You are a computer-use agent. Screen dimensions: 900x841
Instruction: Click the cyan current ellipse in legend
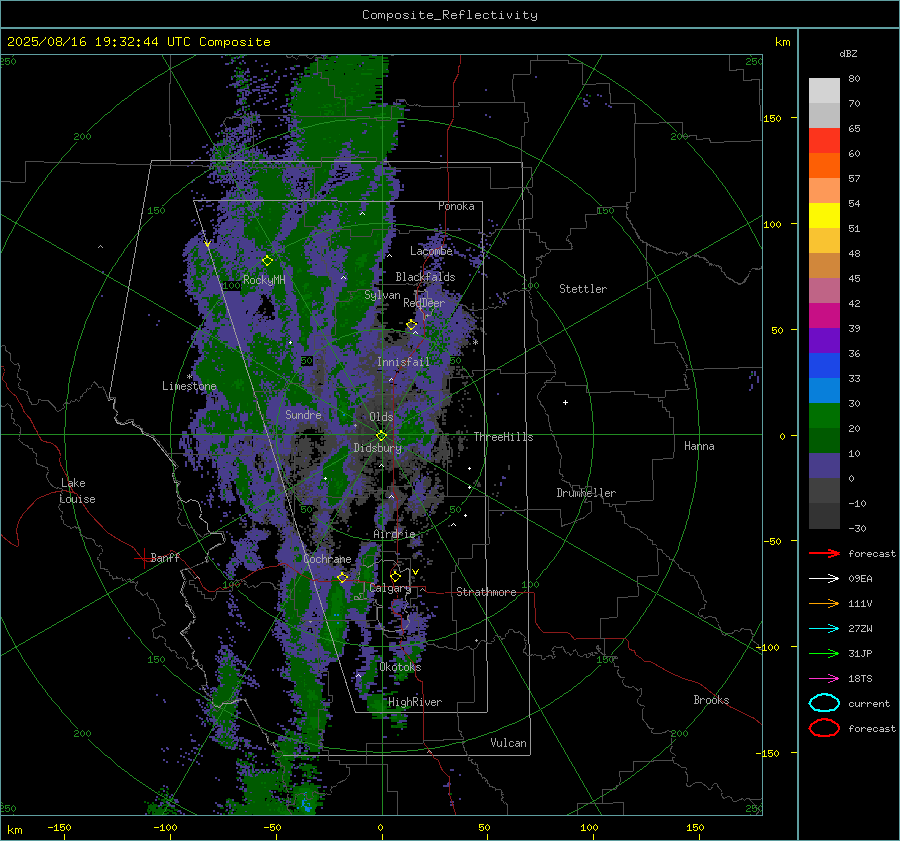(824, 703)
